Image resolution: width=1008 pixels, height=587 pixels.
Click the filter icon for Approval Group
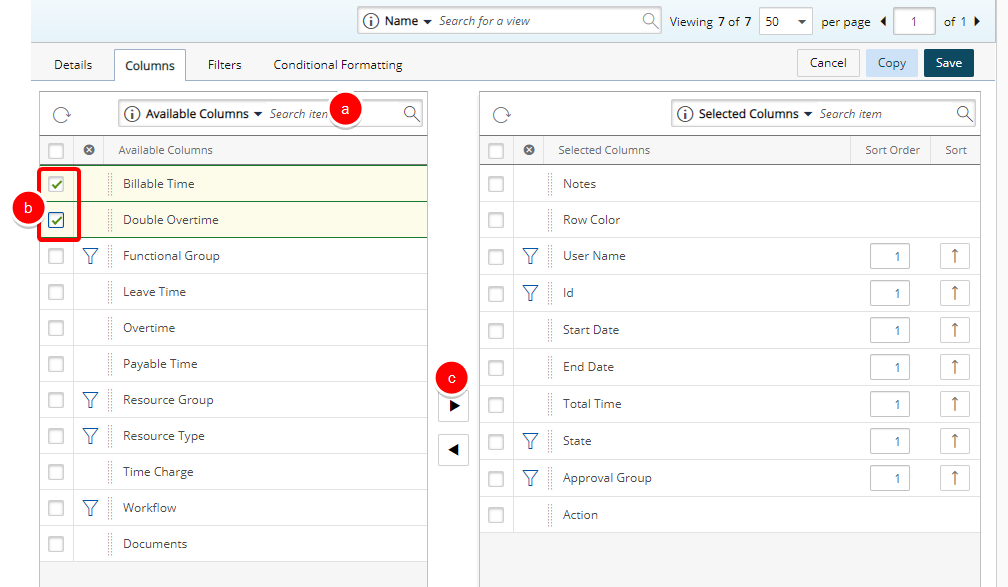point(530,478)
